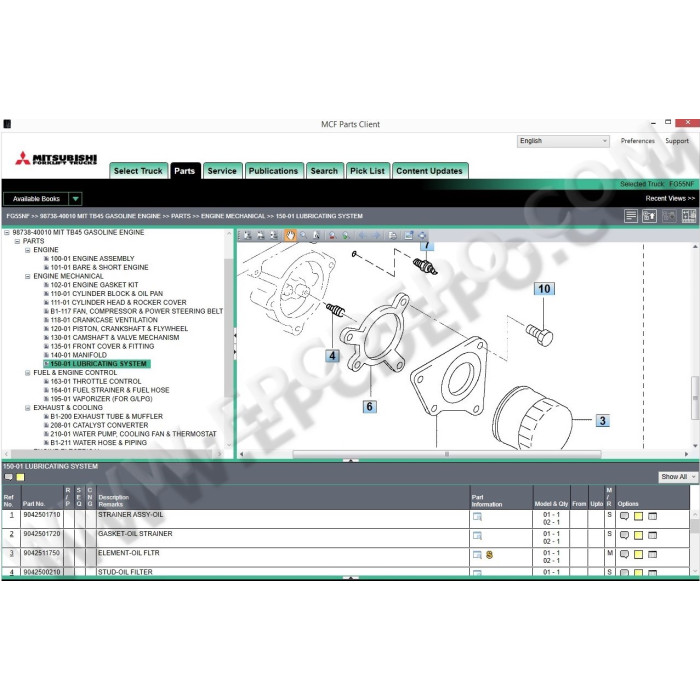The image size is (700, 700).
Task: Open part information for GASKET-OIL STRAINER
Action: coord(477,536)
